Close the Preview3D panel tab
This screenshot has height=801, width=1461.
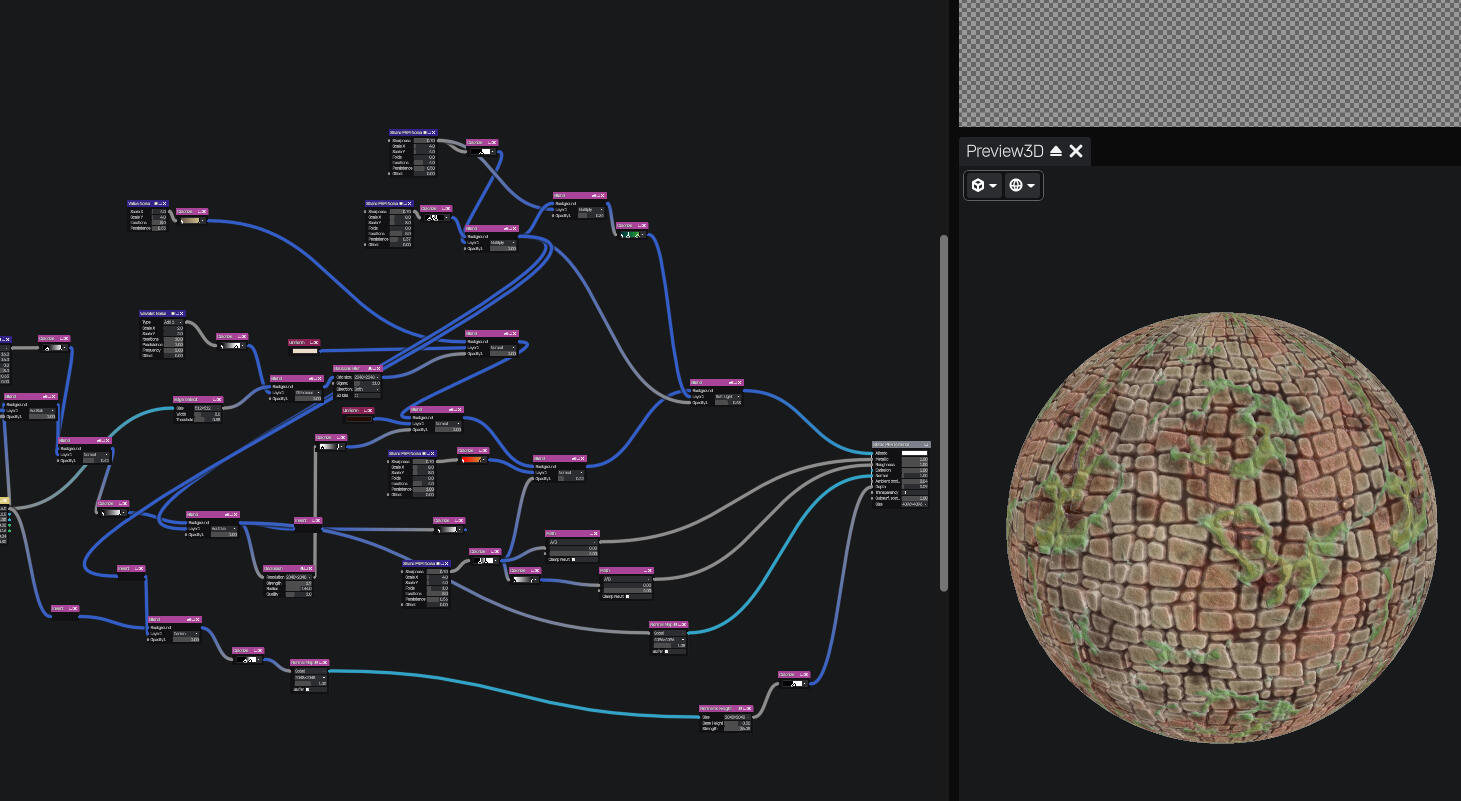pos(1076,151)
